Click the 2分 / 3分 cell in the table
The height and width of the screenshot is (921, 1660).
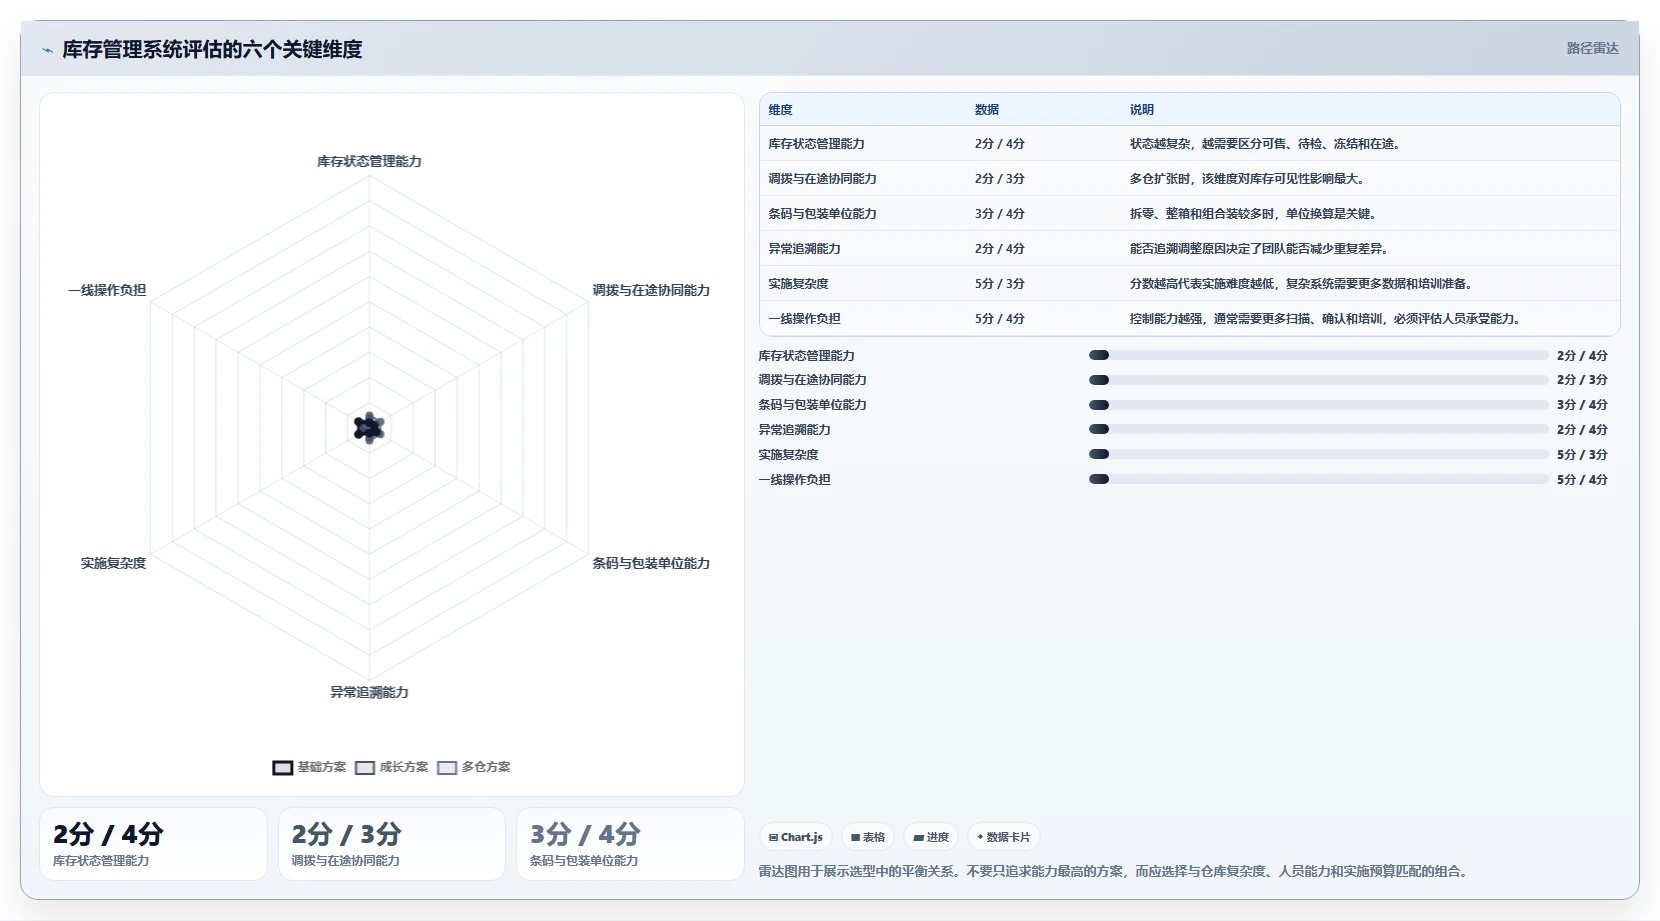[x=1000, y=179]
